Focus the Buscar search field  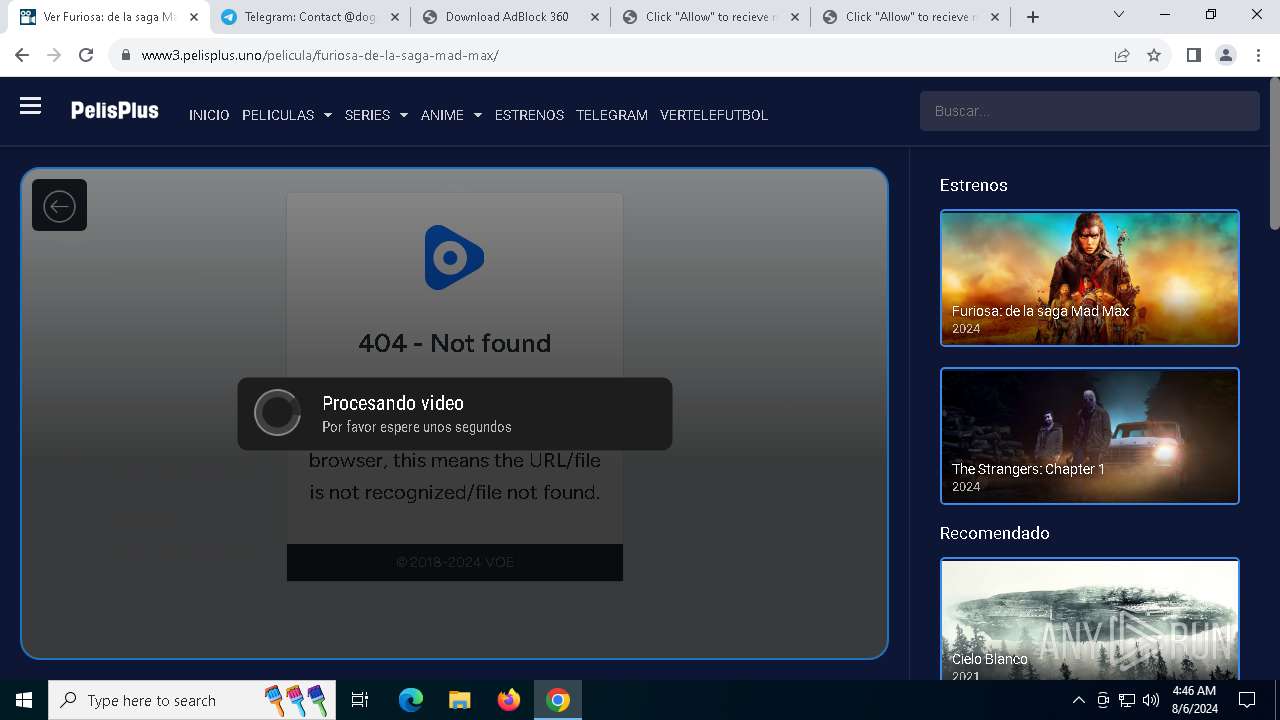coord(1090,111)
